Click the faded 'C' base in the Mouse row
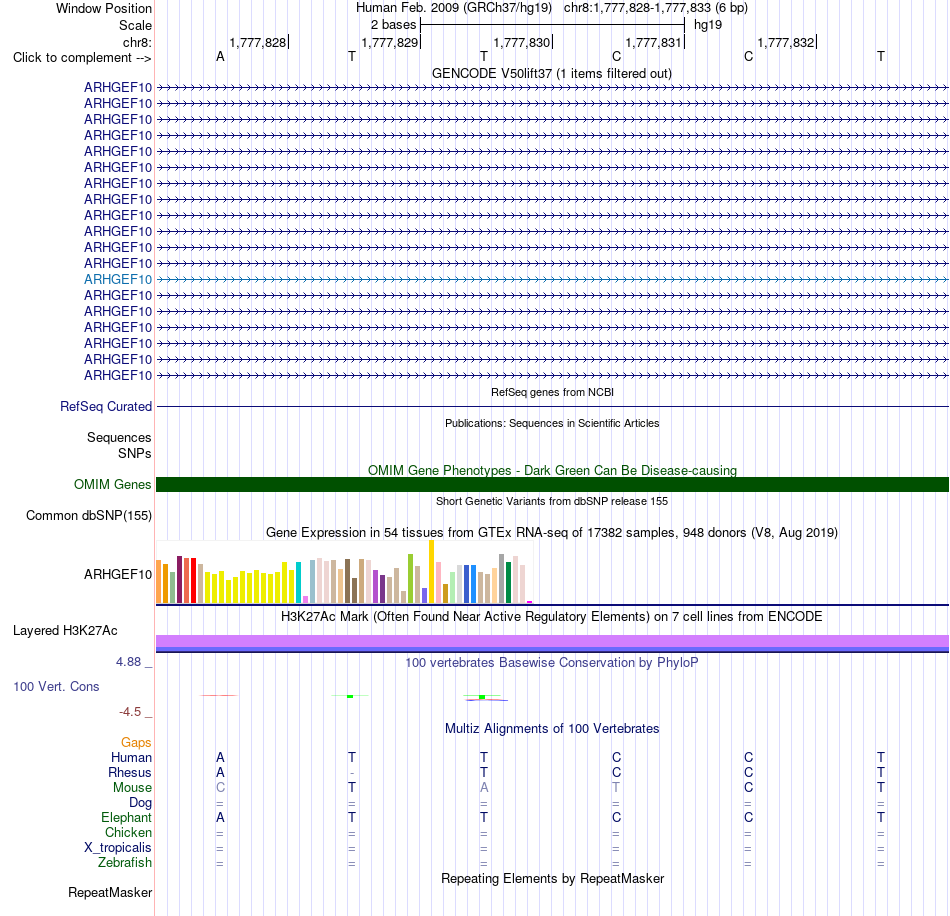The height and width of the screenshot is (916, 950). [x=220, y=788]
